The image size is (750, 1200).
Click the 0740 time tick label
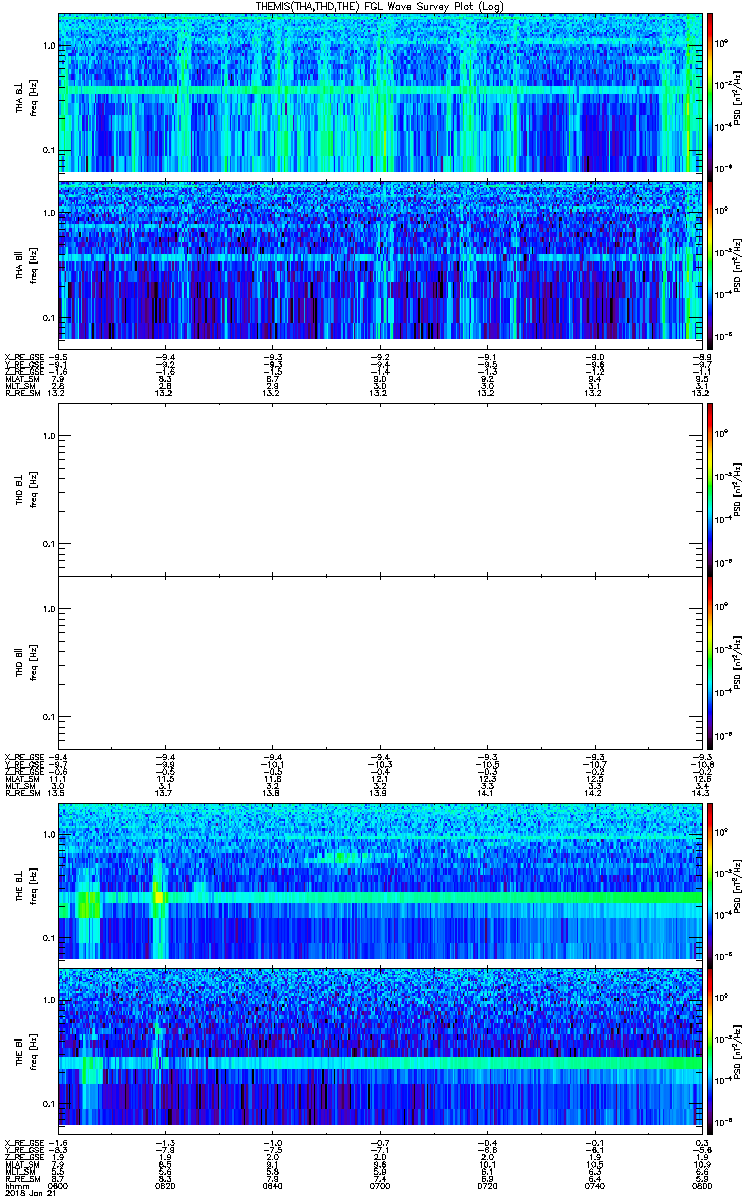click(593, 1184)
